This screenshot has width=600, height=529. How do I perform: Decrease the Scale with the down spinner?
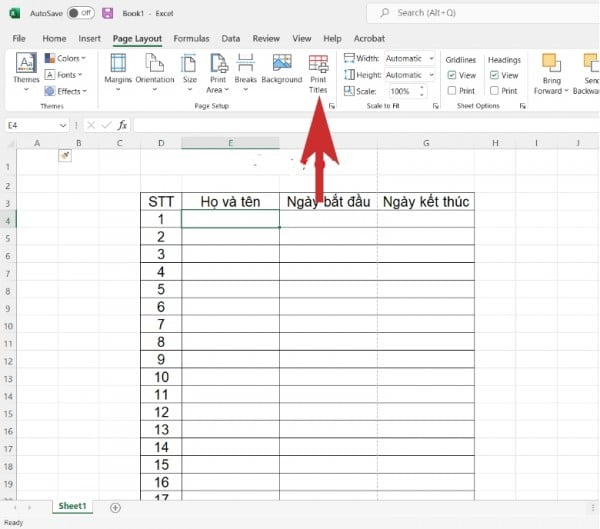(x=422, y=95)
